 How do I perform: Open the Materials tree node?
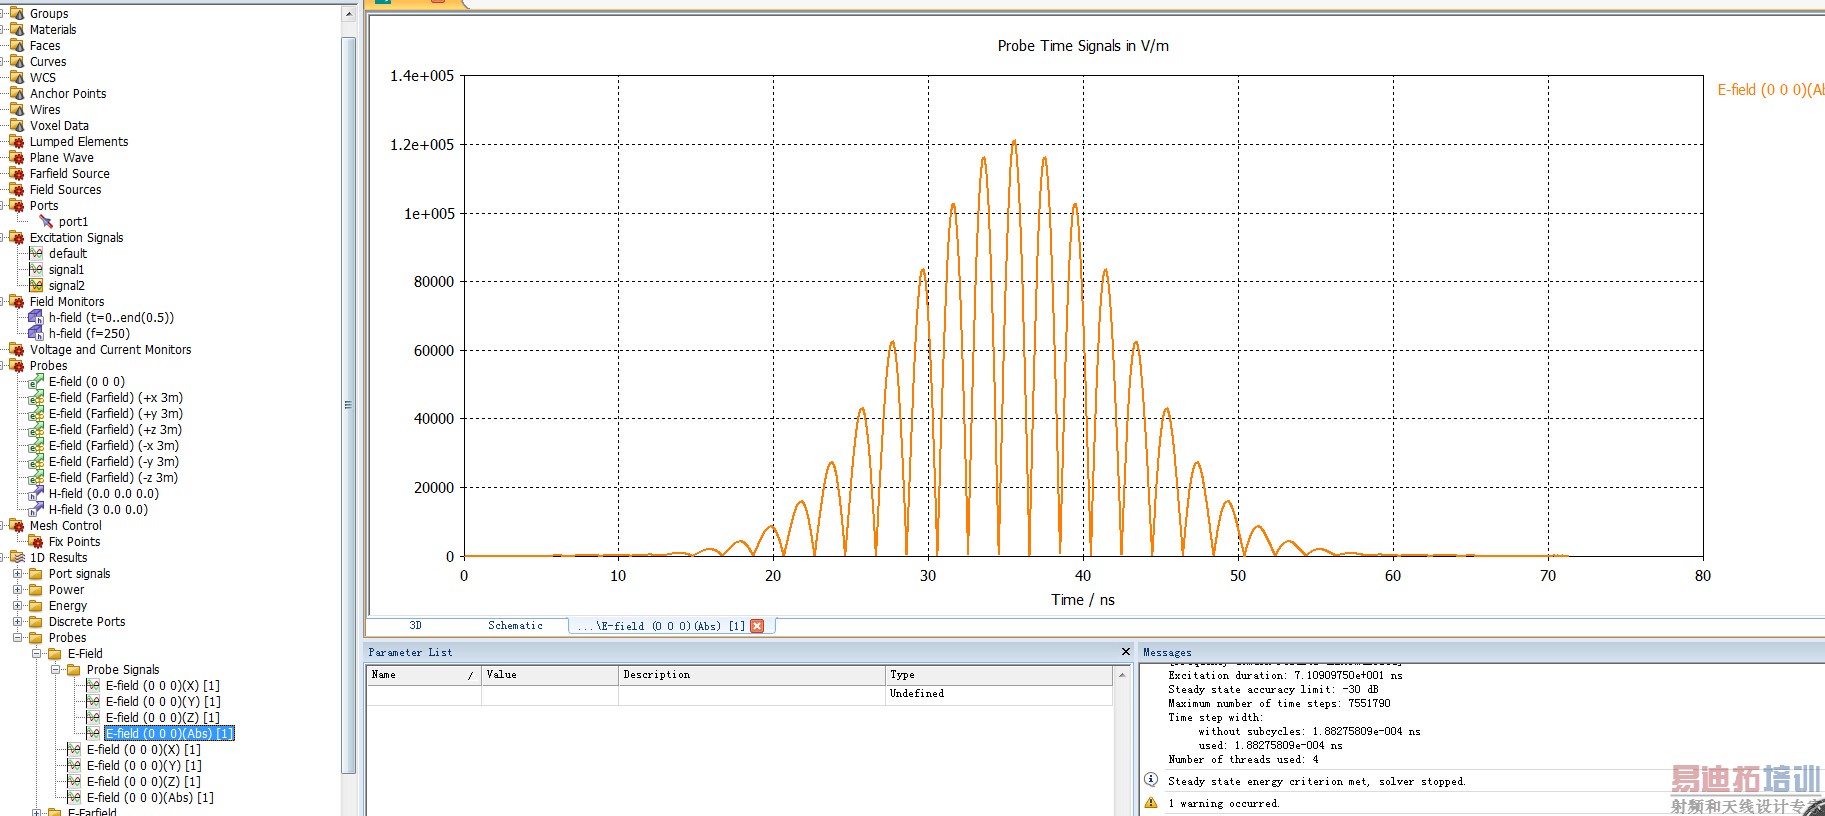[53, 29]
